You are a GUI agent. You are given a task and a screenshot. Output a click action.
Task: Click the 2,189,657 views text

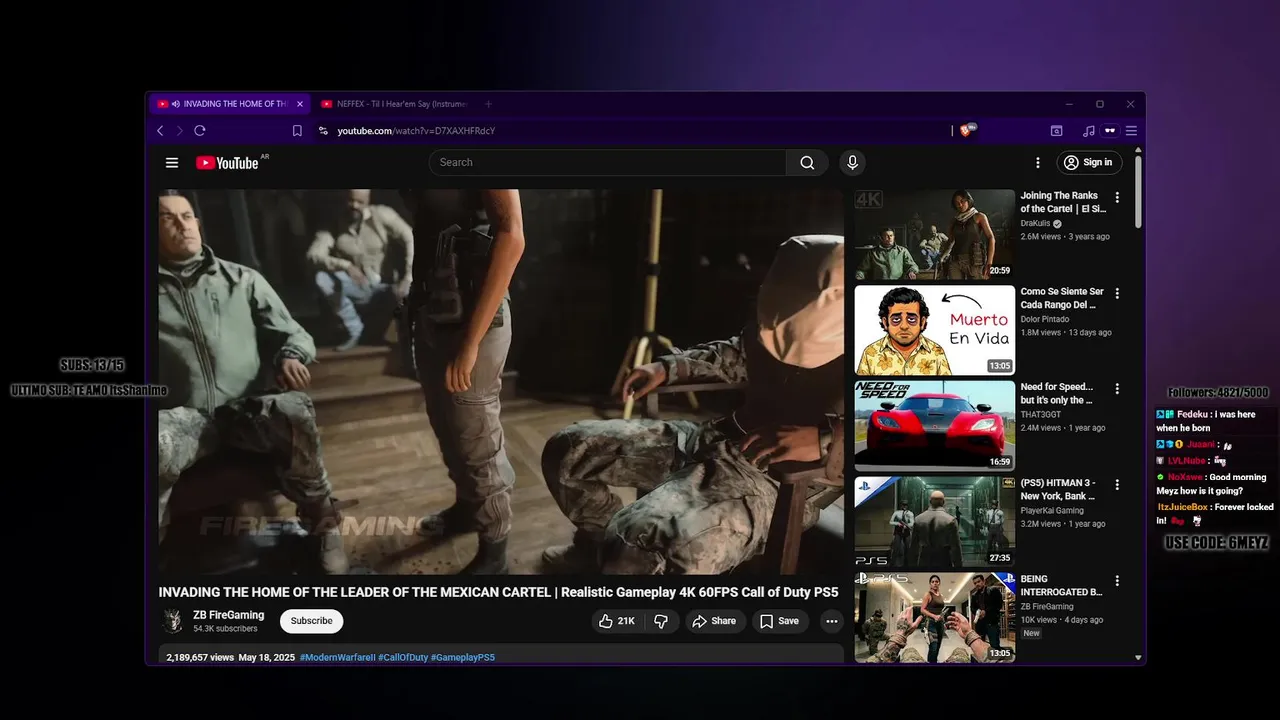[200, 657]
